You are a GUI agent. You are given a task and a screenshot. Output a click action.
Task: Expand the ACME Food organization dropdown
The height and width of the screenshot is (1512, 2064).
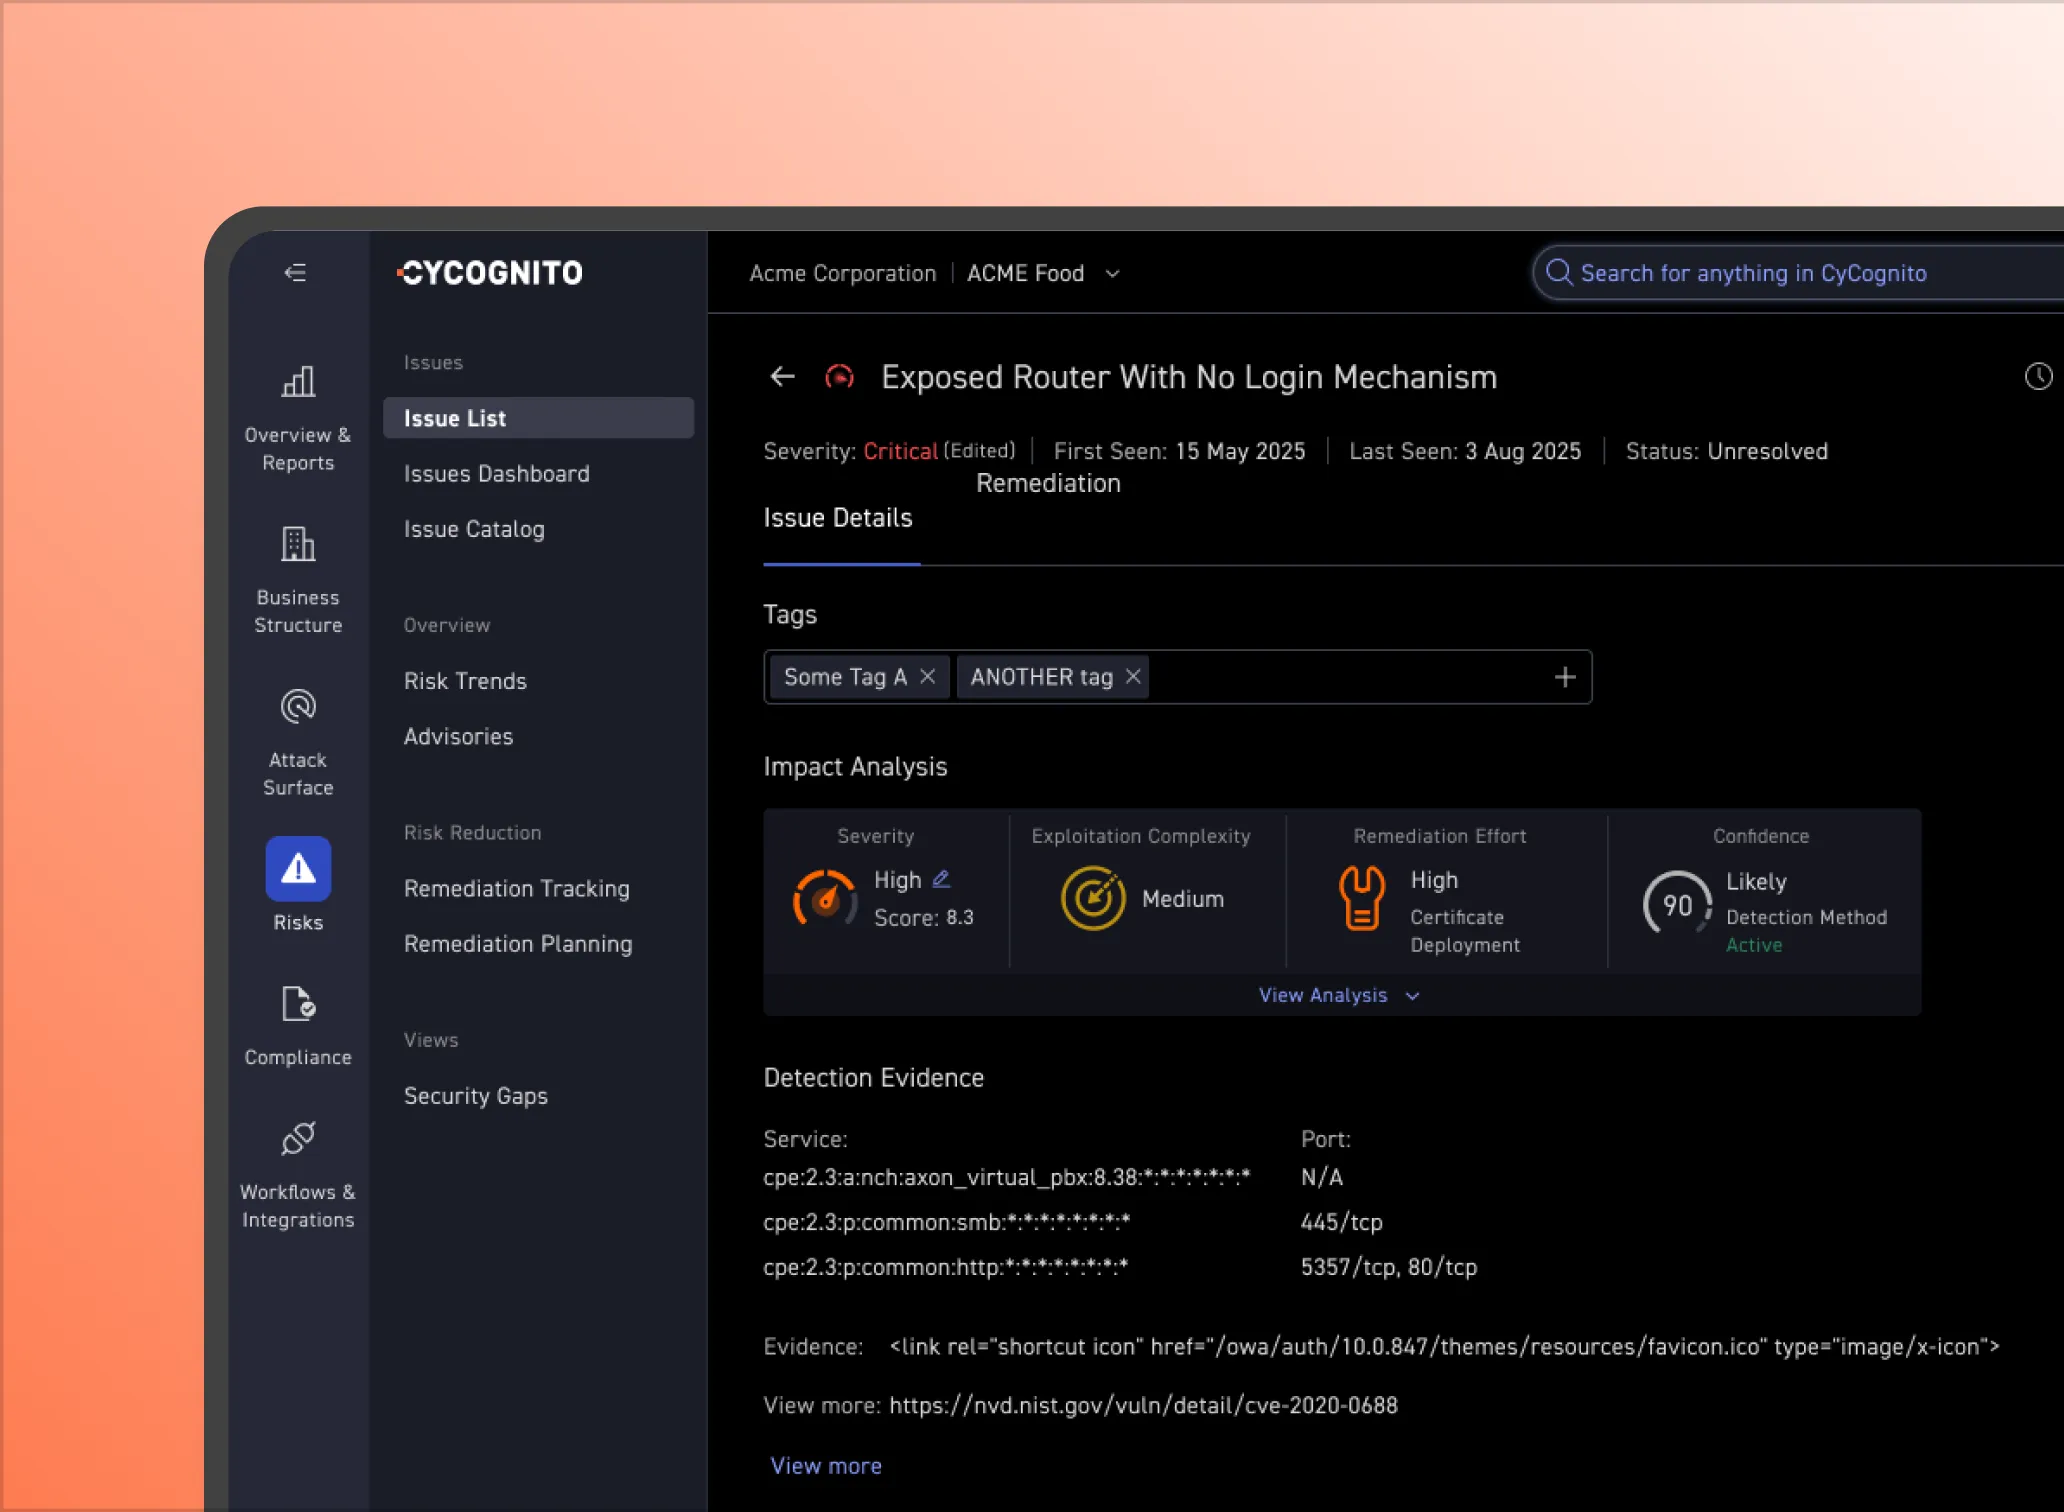click(x=1112, y=274)
